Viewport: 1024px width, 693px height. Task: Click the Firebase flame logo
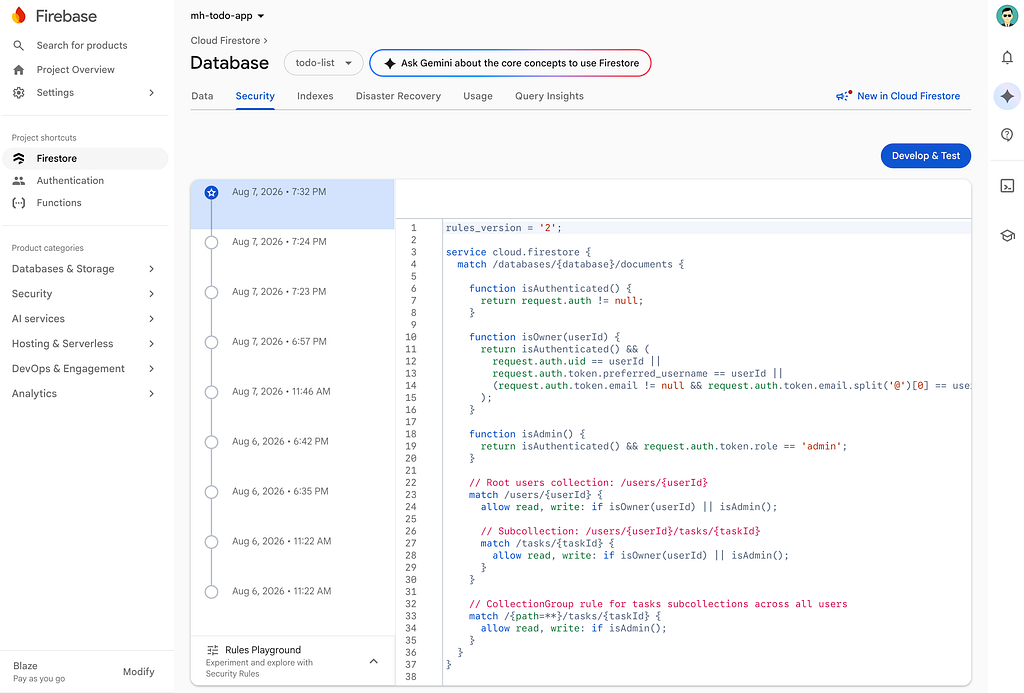coord(19,16)
